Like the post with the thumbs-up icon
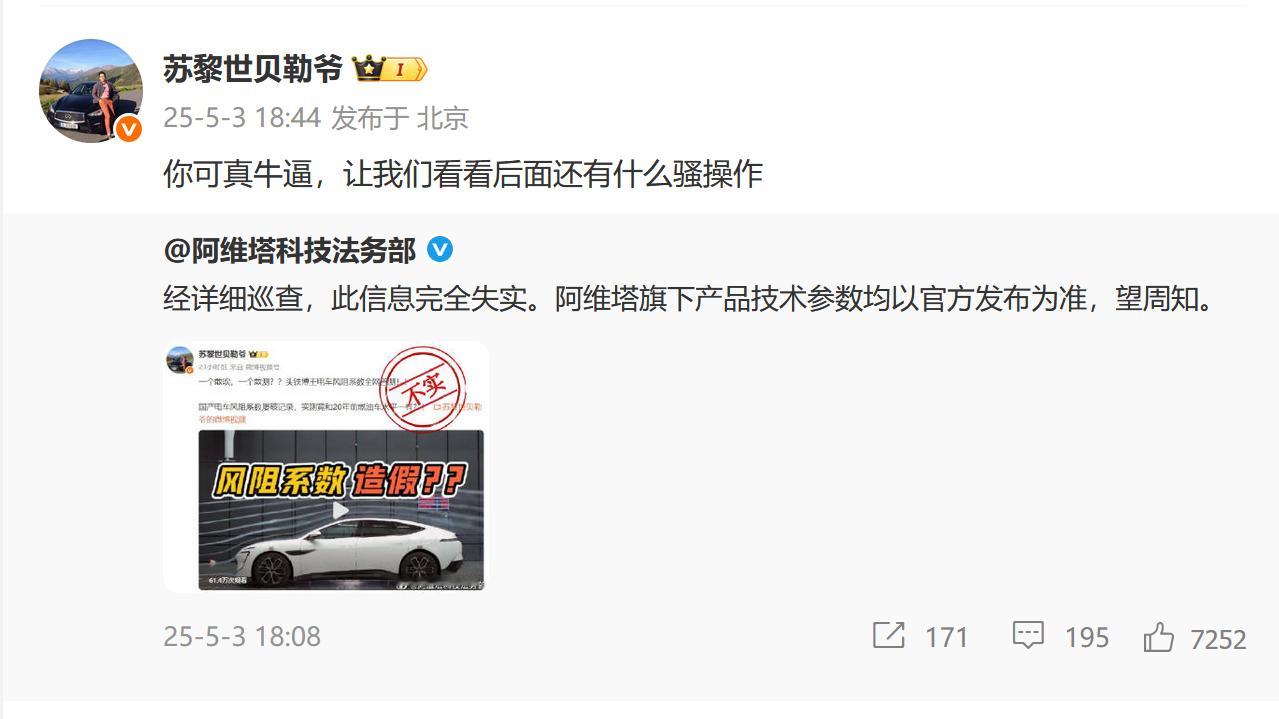The height and width of the screenshot is (719, 1279). point(1158,637)
